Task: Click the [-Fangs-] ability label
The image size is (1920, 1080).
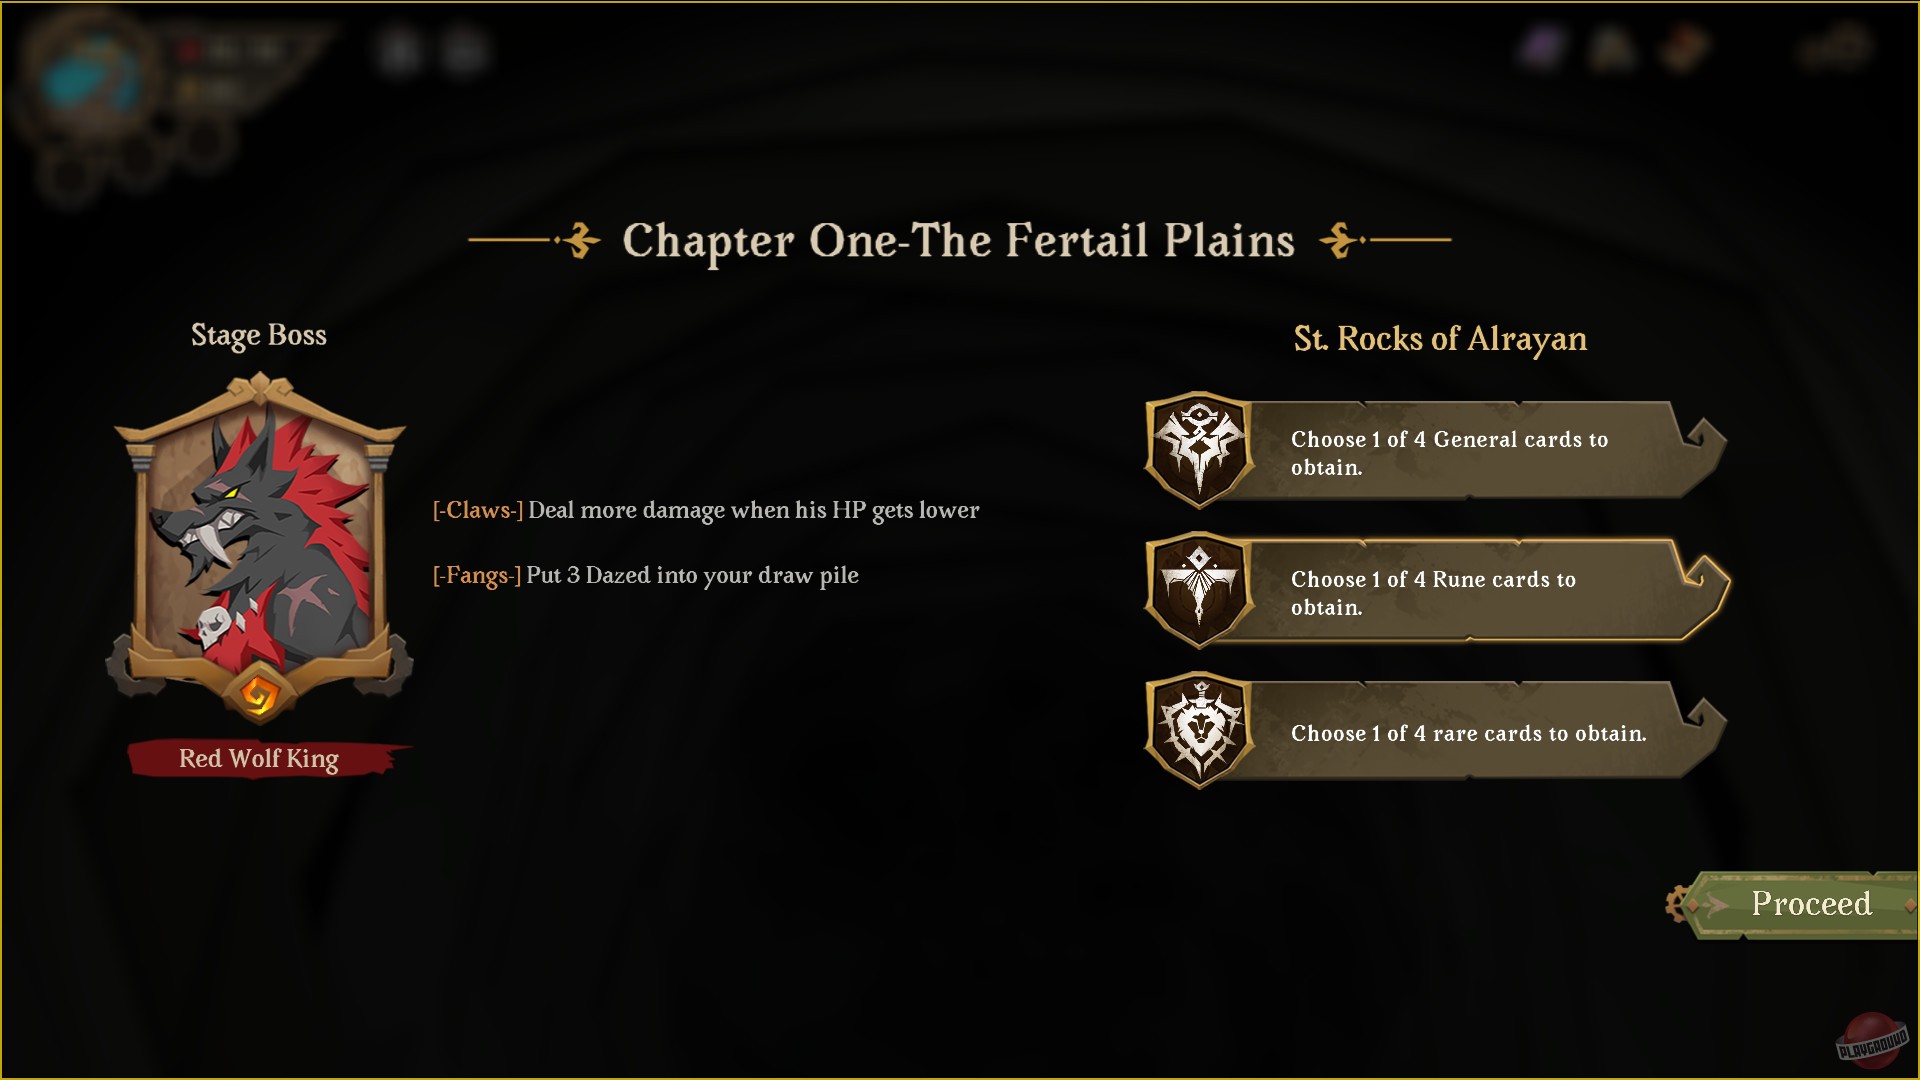Action: (x=476, y=575)
